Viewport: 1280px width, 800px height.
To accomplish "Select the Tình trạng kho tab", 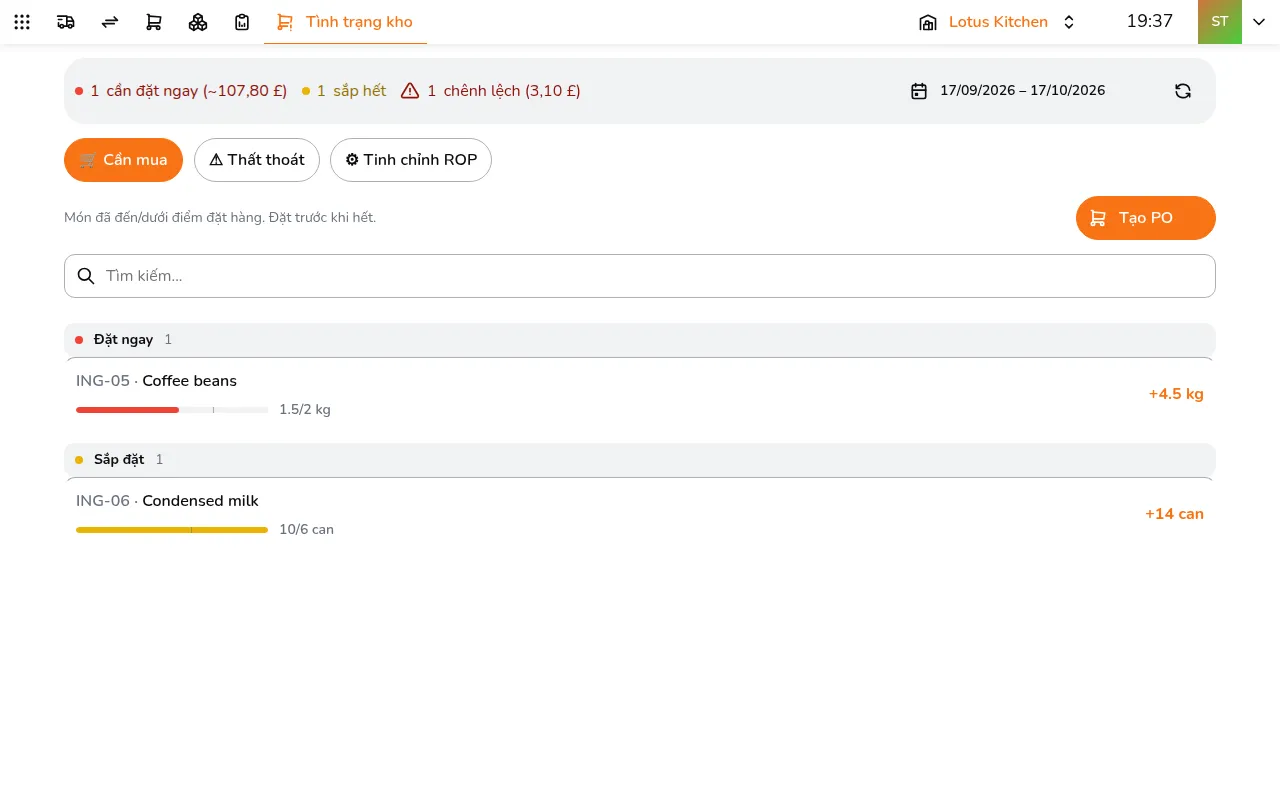I will pyautogui.click(x=345, y=22).
